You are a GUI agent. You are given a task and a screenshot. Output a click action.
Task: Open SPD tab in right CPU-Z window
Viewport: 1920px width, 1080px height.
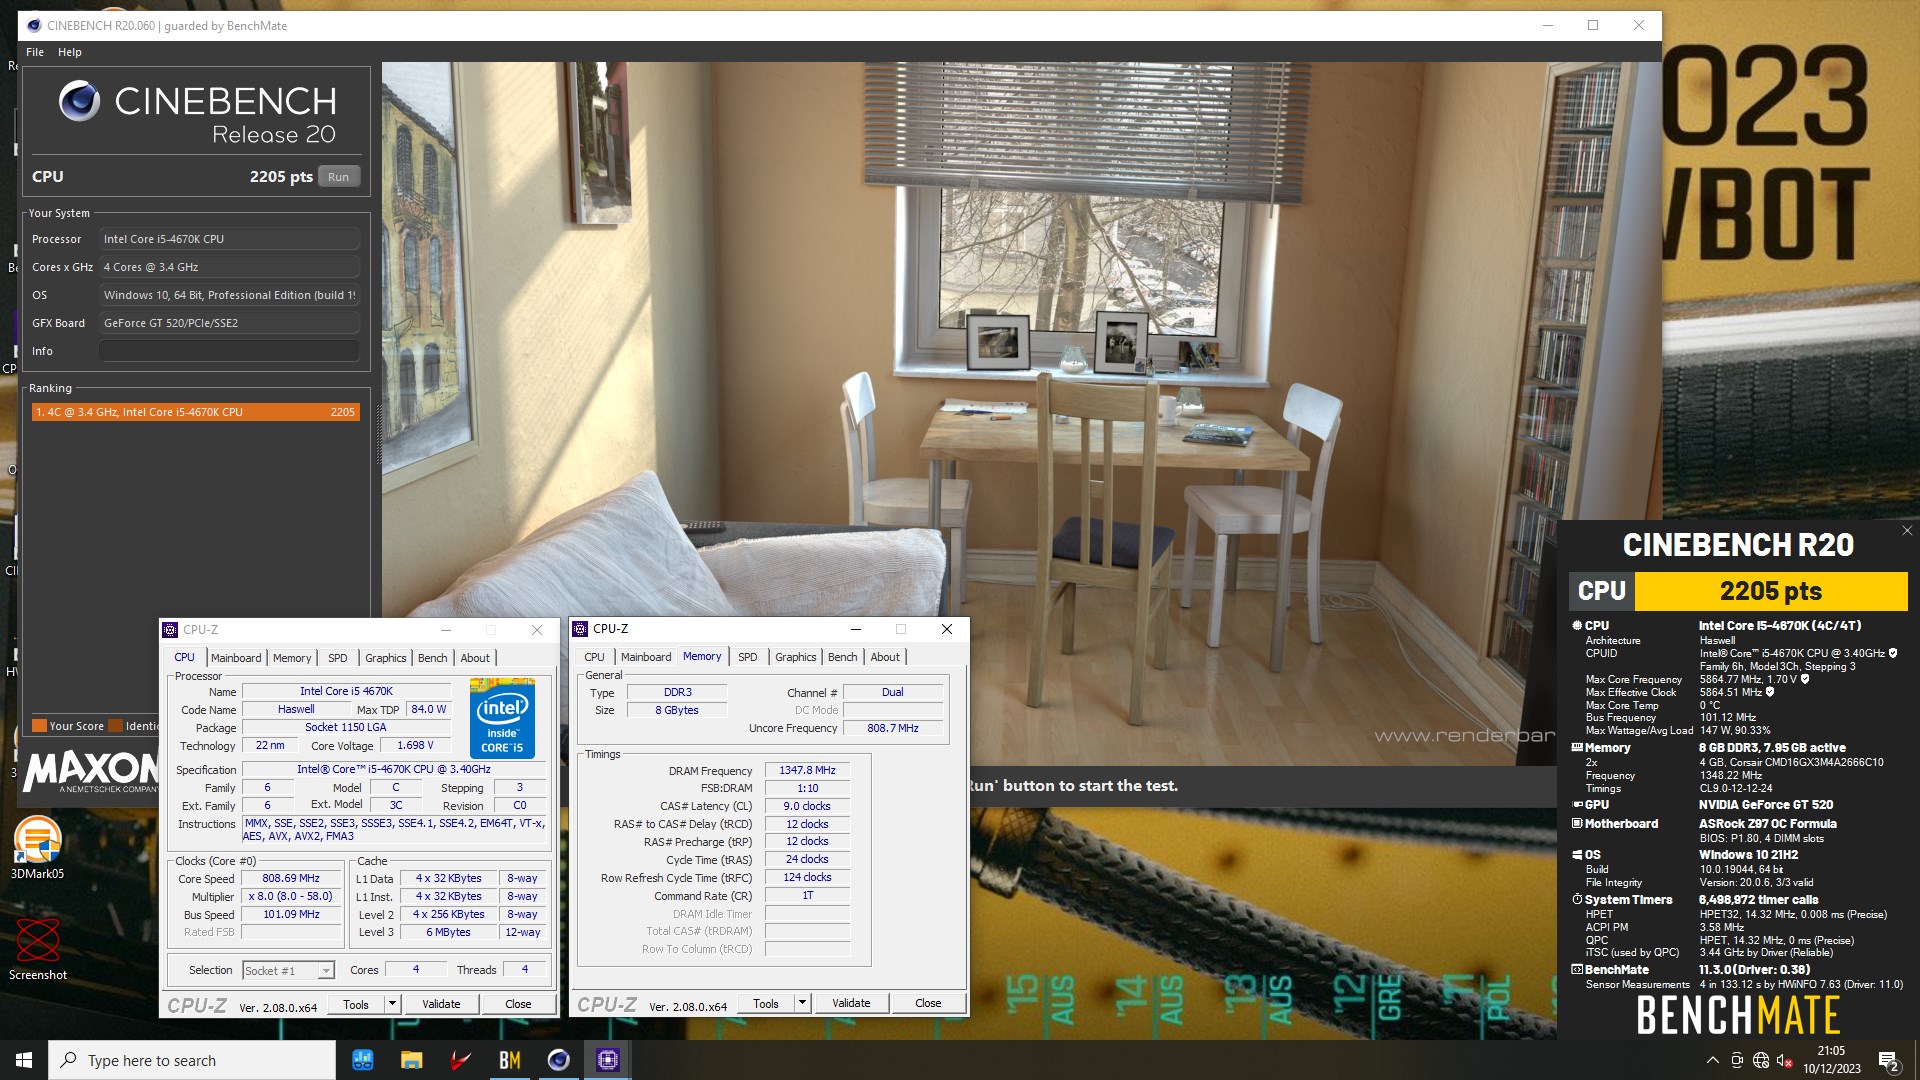748,657
